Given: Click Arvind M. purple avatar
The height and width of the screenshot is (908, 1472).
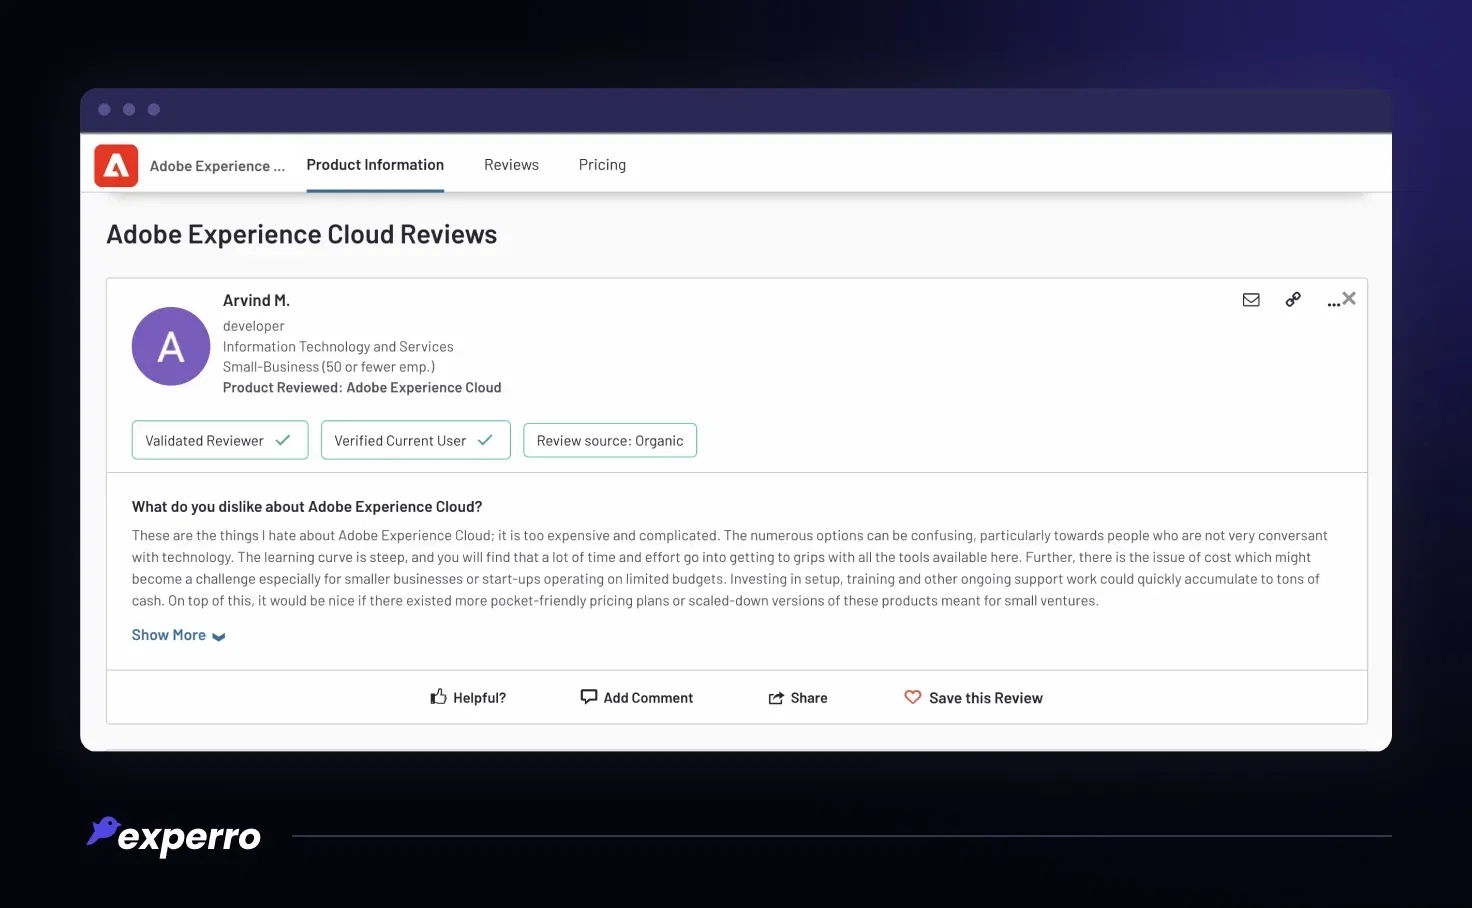Looking at the screenshot, I should 171,346.
